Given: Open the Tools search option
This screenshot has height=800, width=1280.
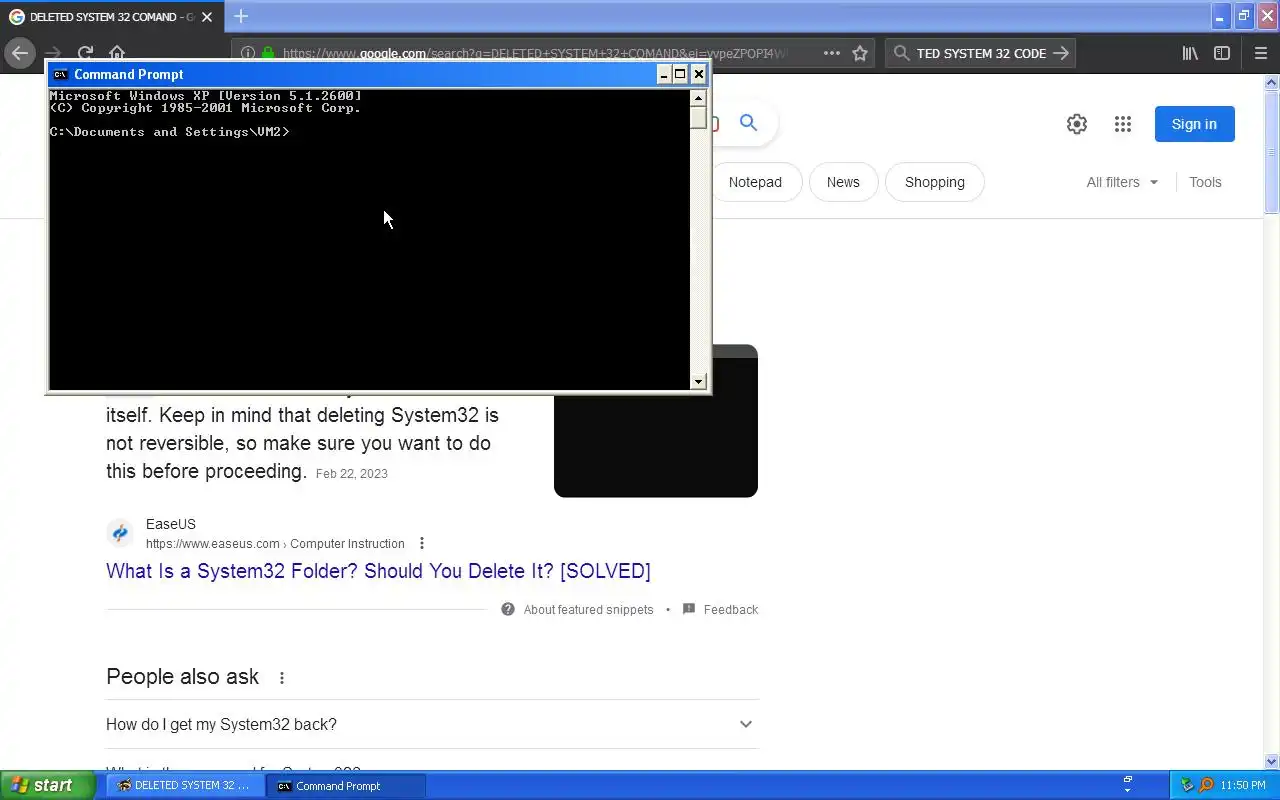Looking at the screenshot, I should point(1205,182).
